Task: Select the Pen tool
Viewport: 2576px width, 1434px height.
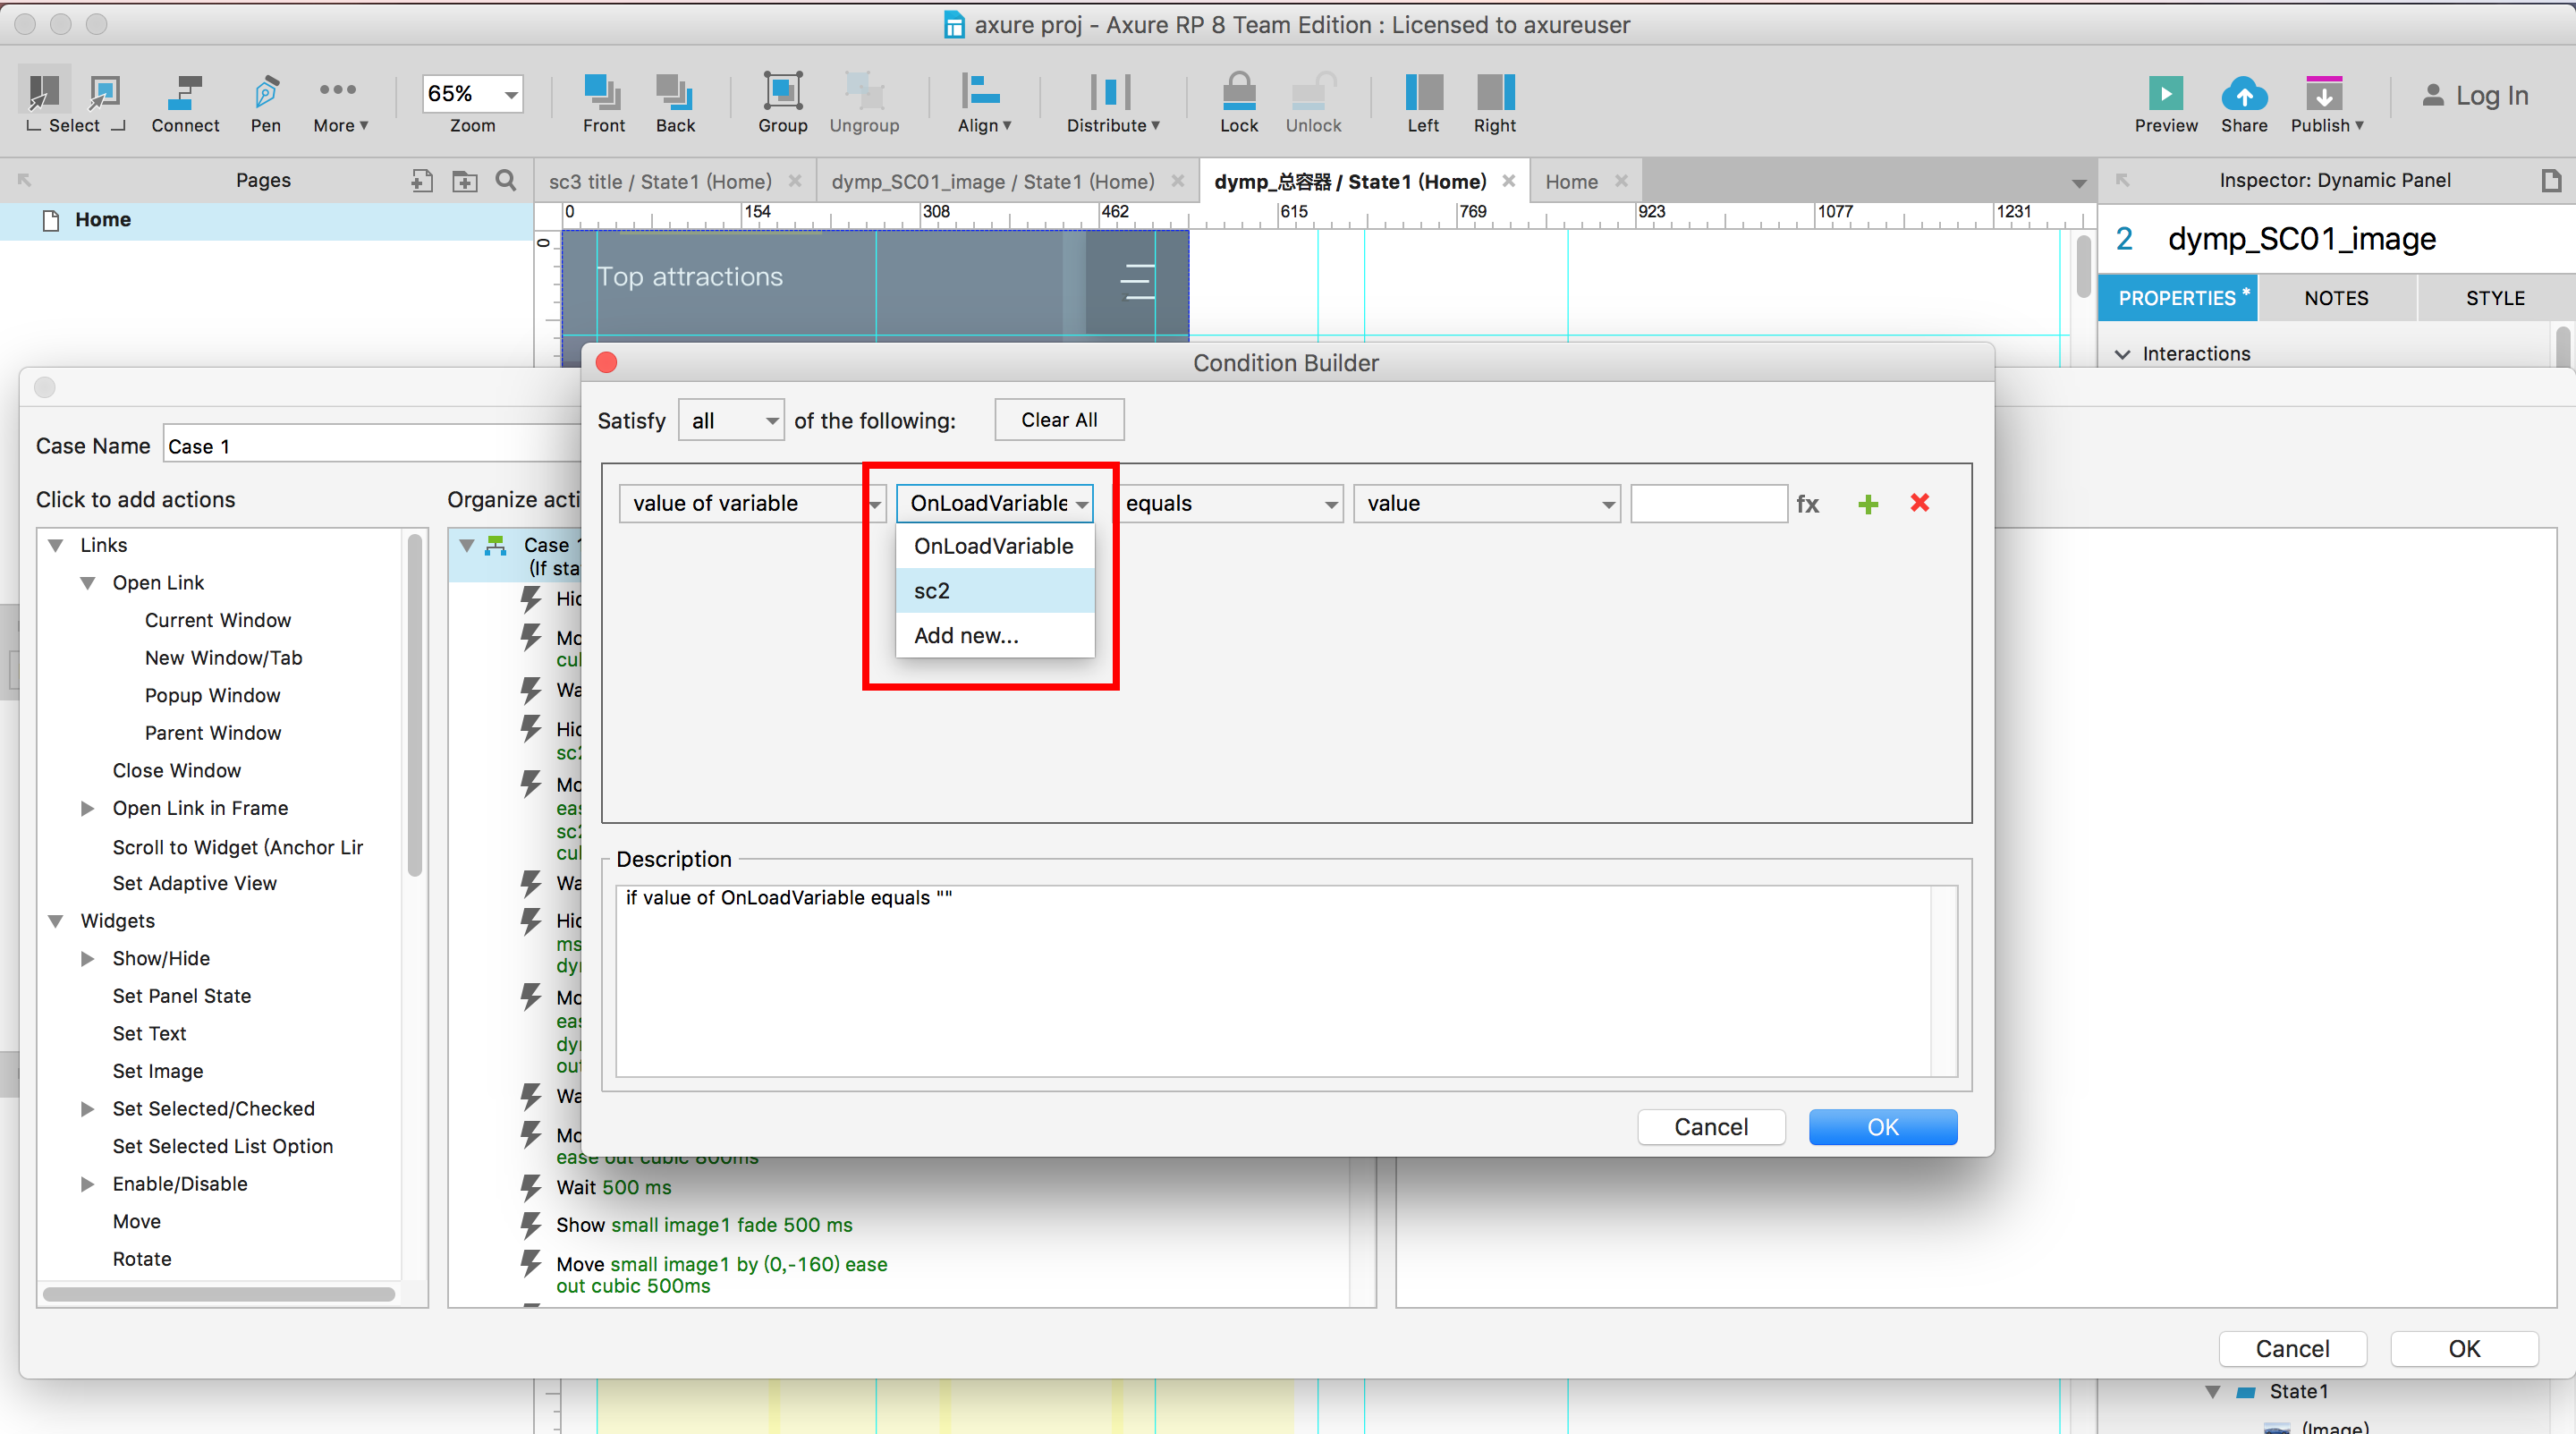Action: tap(265, 93)
